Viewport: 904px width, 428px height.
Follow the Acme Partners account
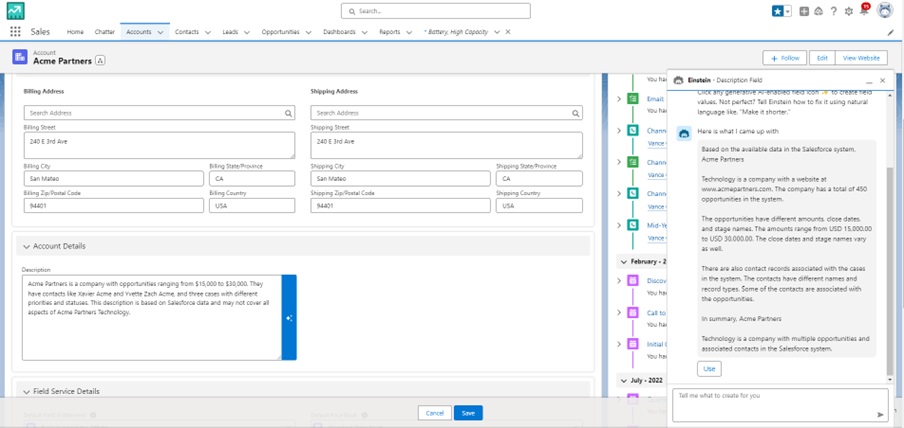(785, 58)
